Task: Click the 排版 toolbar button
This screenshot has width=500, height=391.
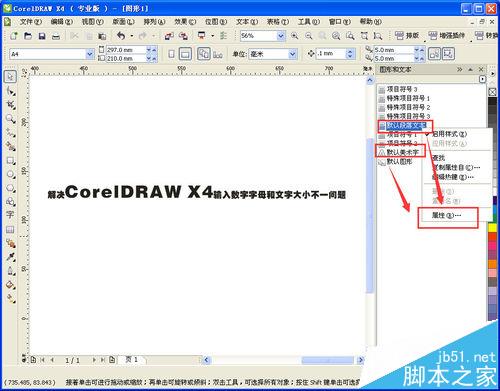Action: click(407, 35)
